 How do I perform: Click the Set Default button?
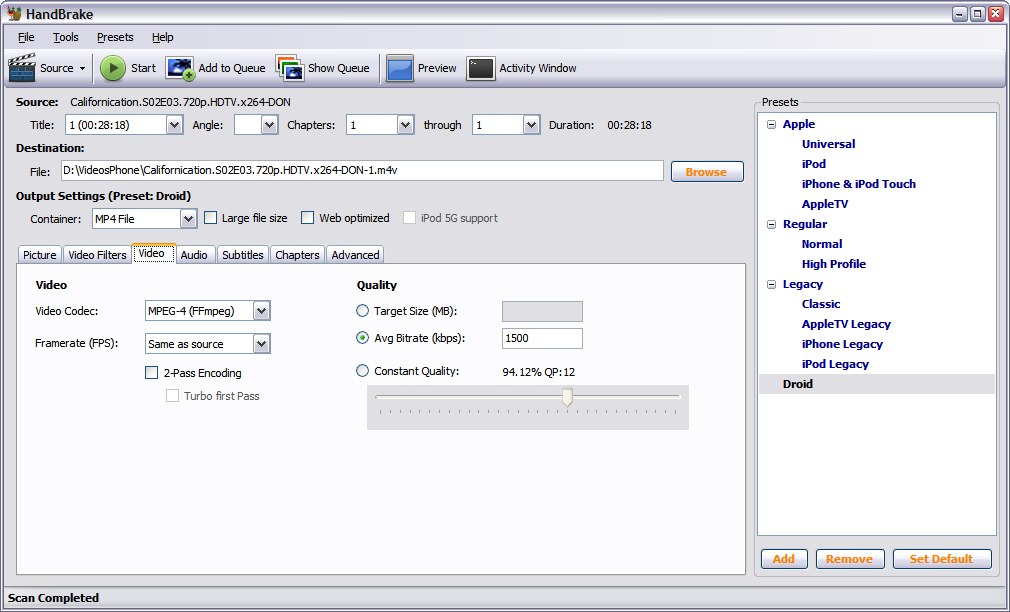coord(942,559)
